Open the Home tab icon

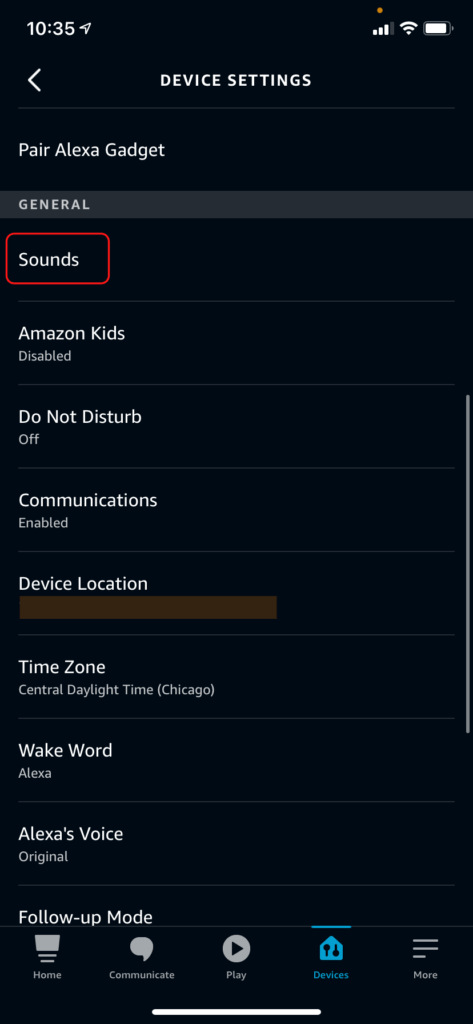coord(47,948)
